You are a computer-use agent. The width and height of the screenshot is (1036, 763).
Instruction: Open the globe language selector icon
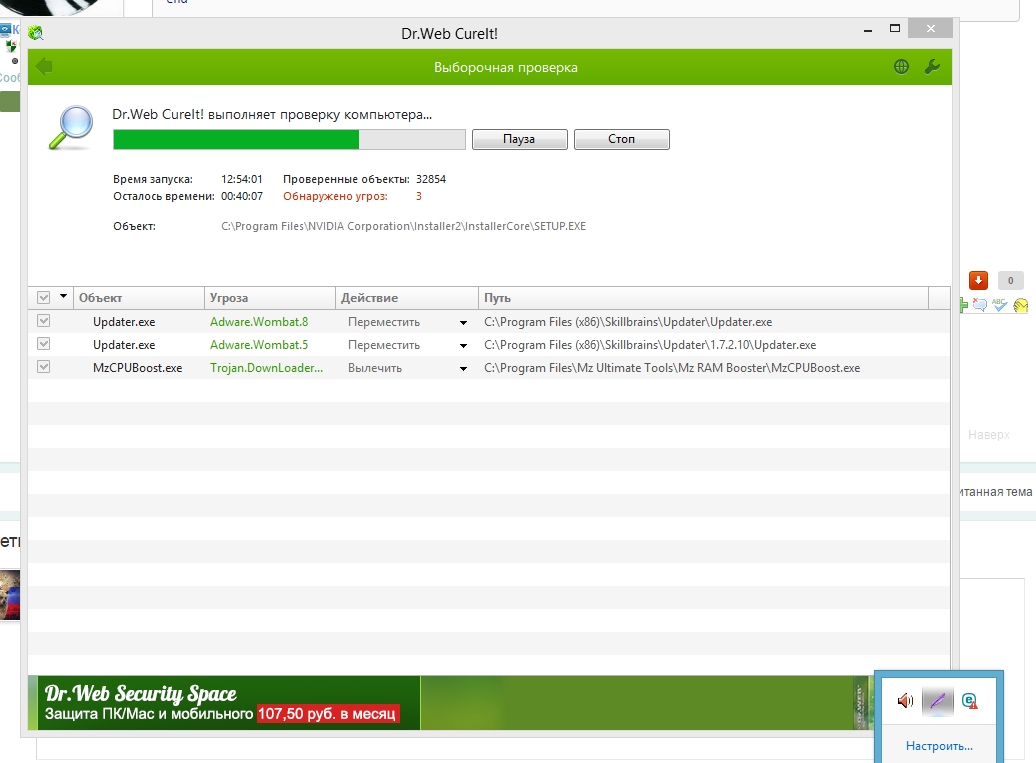pyautogui.click(x=902, y=67)
